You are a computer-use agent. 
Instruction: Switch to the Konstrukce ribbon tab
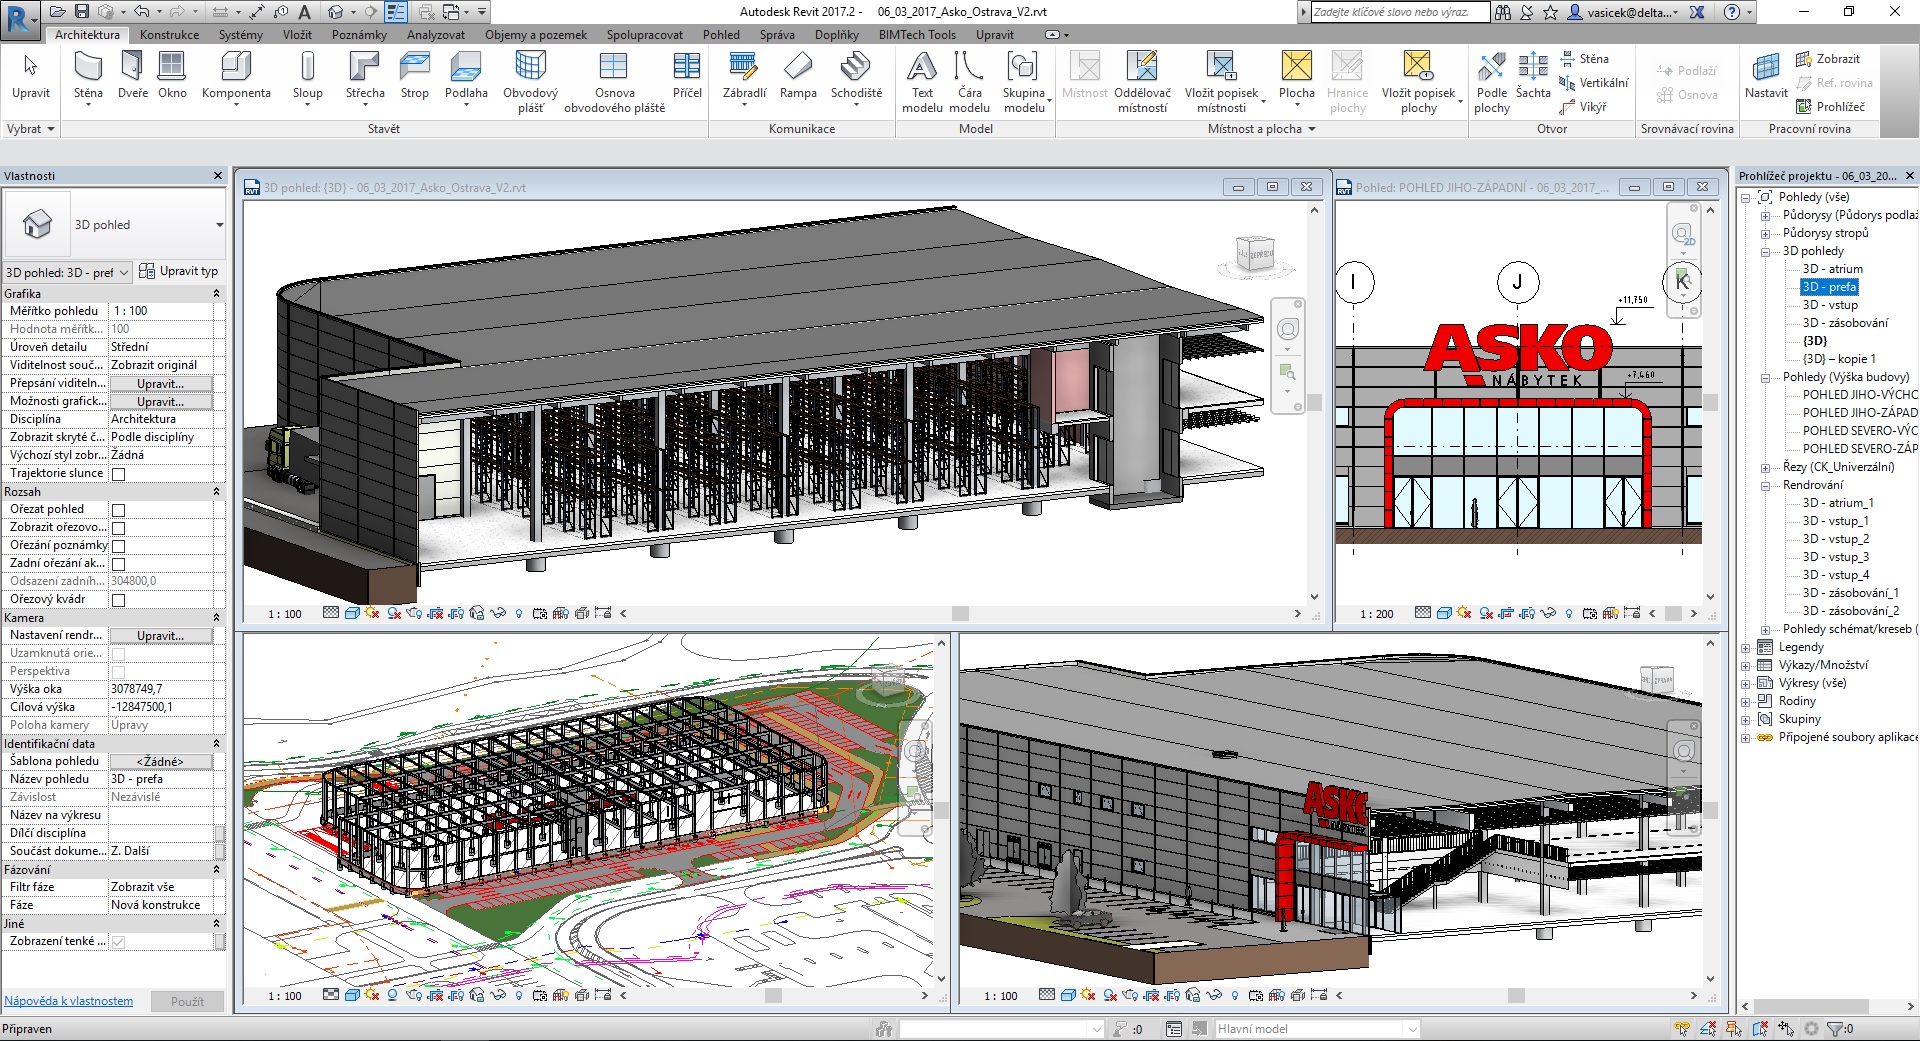click(x=169, y=35)
